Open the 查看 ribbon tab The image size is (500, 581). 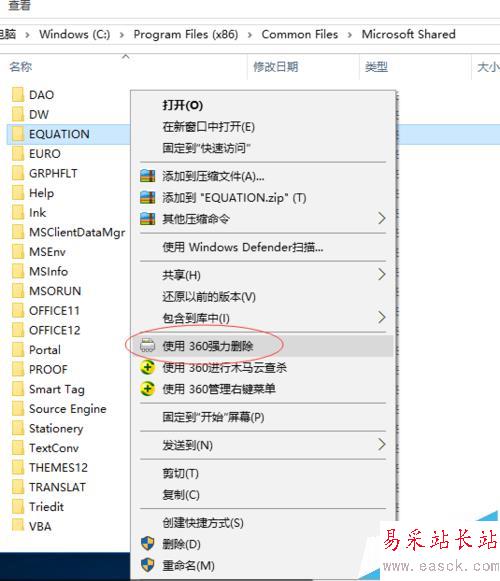click(19, 5)
